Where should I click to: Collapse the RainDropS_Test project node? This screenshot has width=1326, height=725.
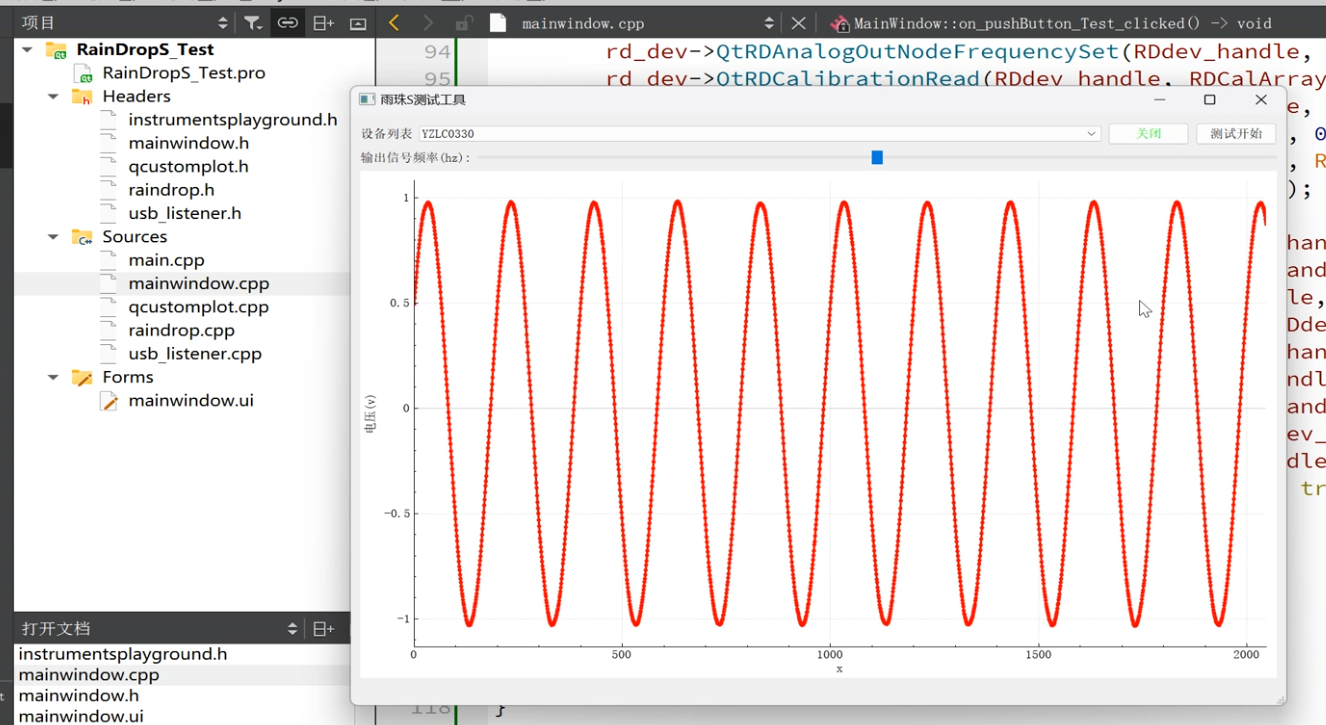[x=27, y=49]
